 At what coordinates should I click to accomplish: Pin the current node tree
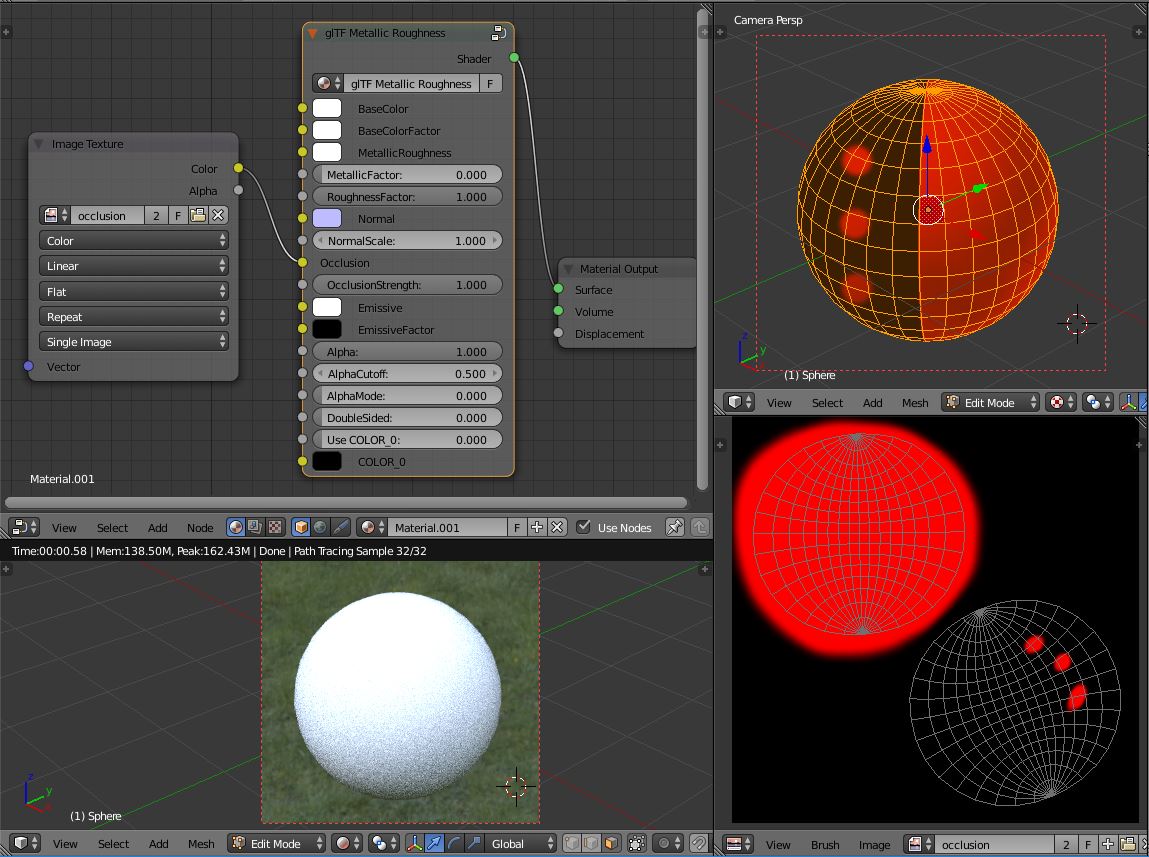[675, 527]
